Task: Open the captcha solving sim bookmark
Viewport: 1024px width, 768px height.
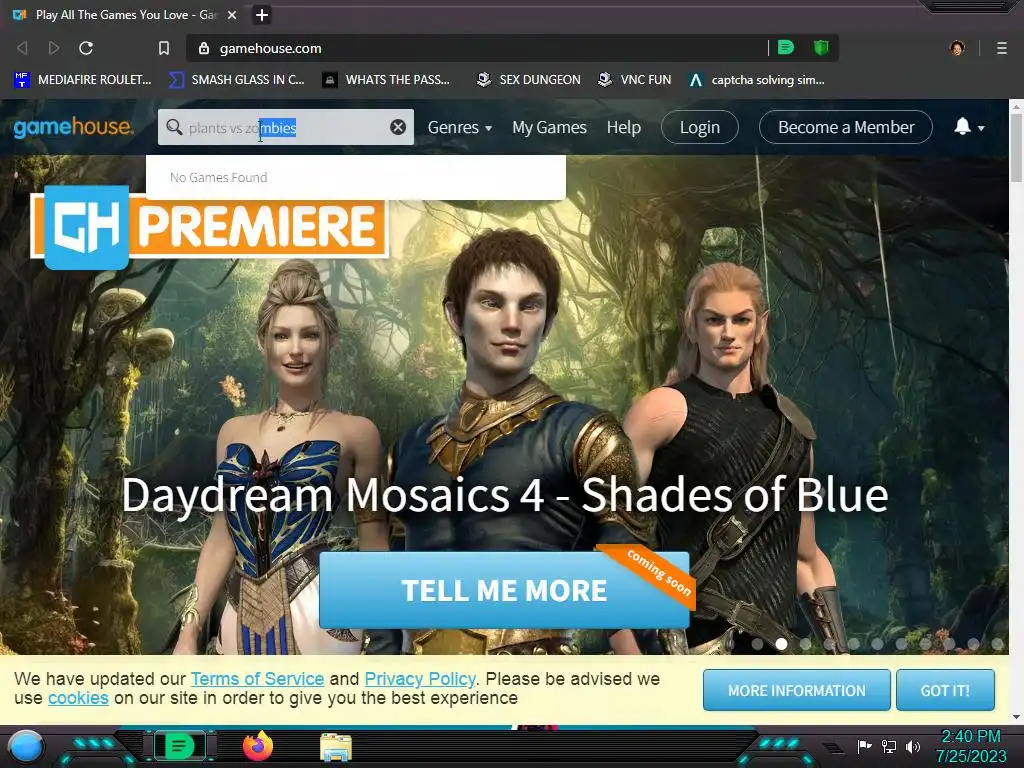Action: click(x=757, y=80)
